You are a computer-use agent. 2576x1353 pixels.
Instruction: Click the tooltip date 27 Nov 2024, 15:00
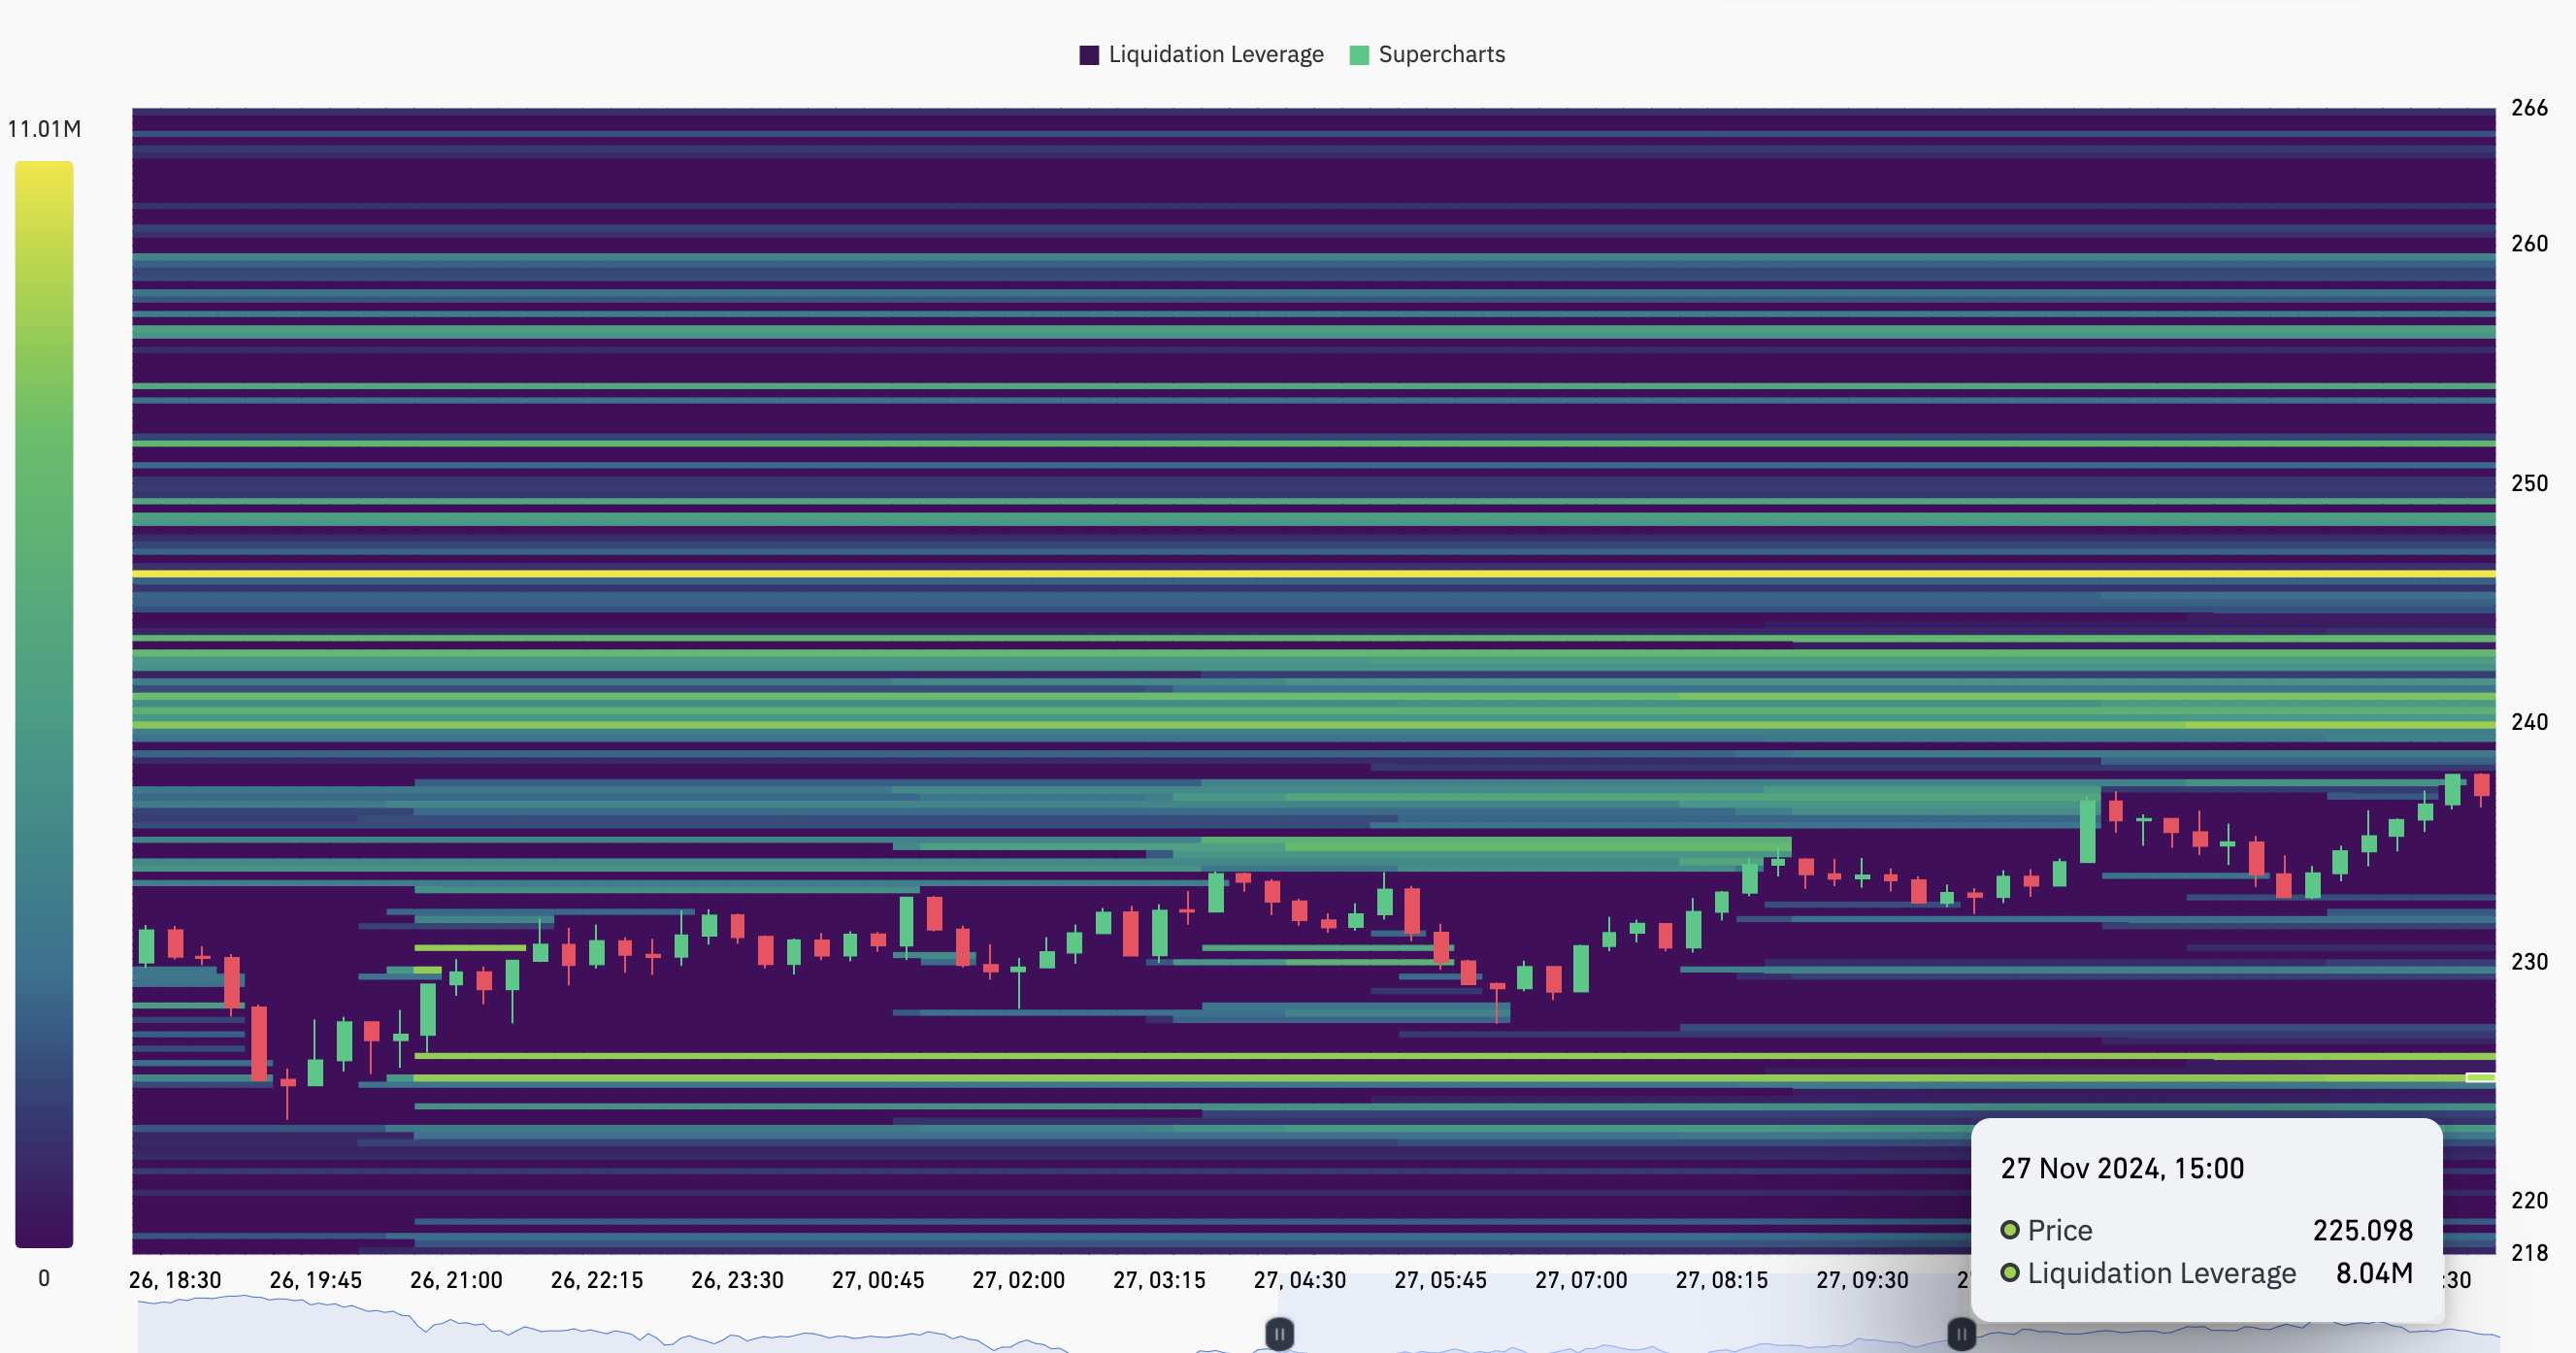click(x=2122, y=1168)
